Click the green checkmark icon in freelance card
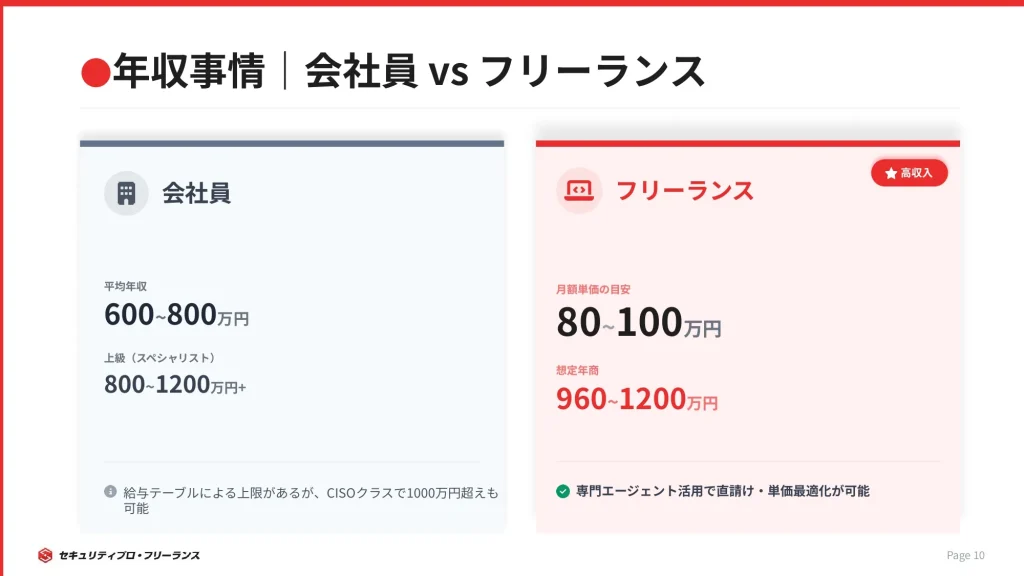 coord(563,491)
